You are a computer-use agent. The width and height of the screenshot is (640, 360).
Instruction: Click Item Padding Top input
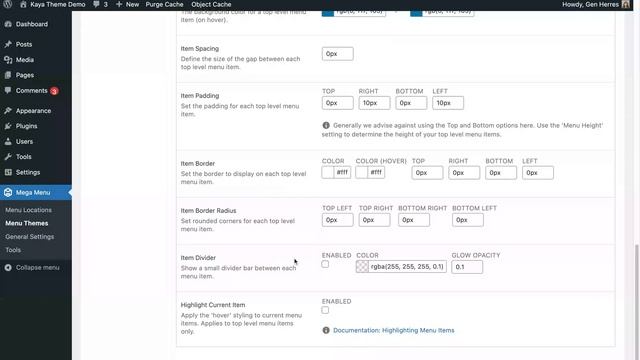pyautogui.click(x=338, y=103)
